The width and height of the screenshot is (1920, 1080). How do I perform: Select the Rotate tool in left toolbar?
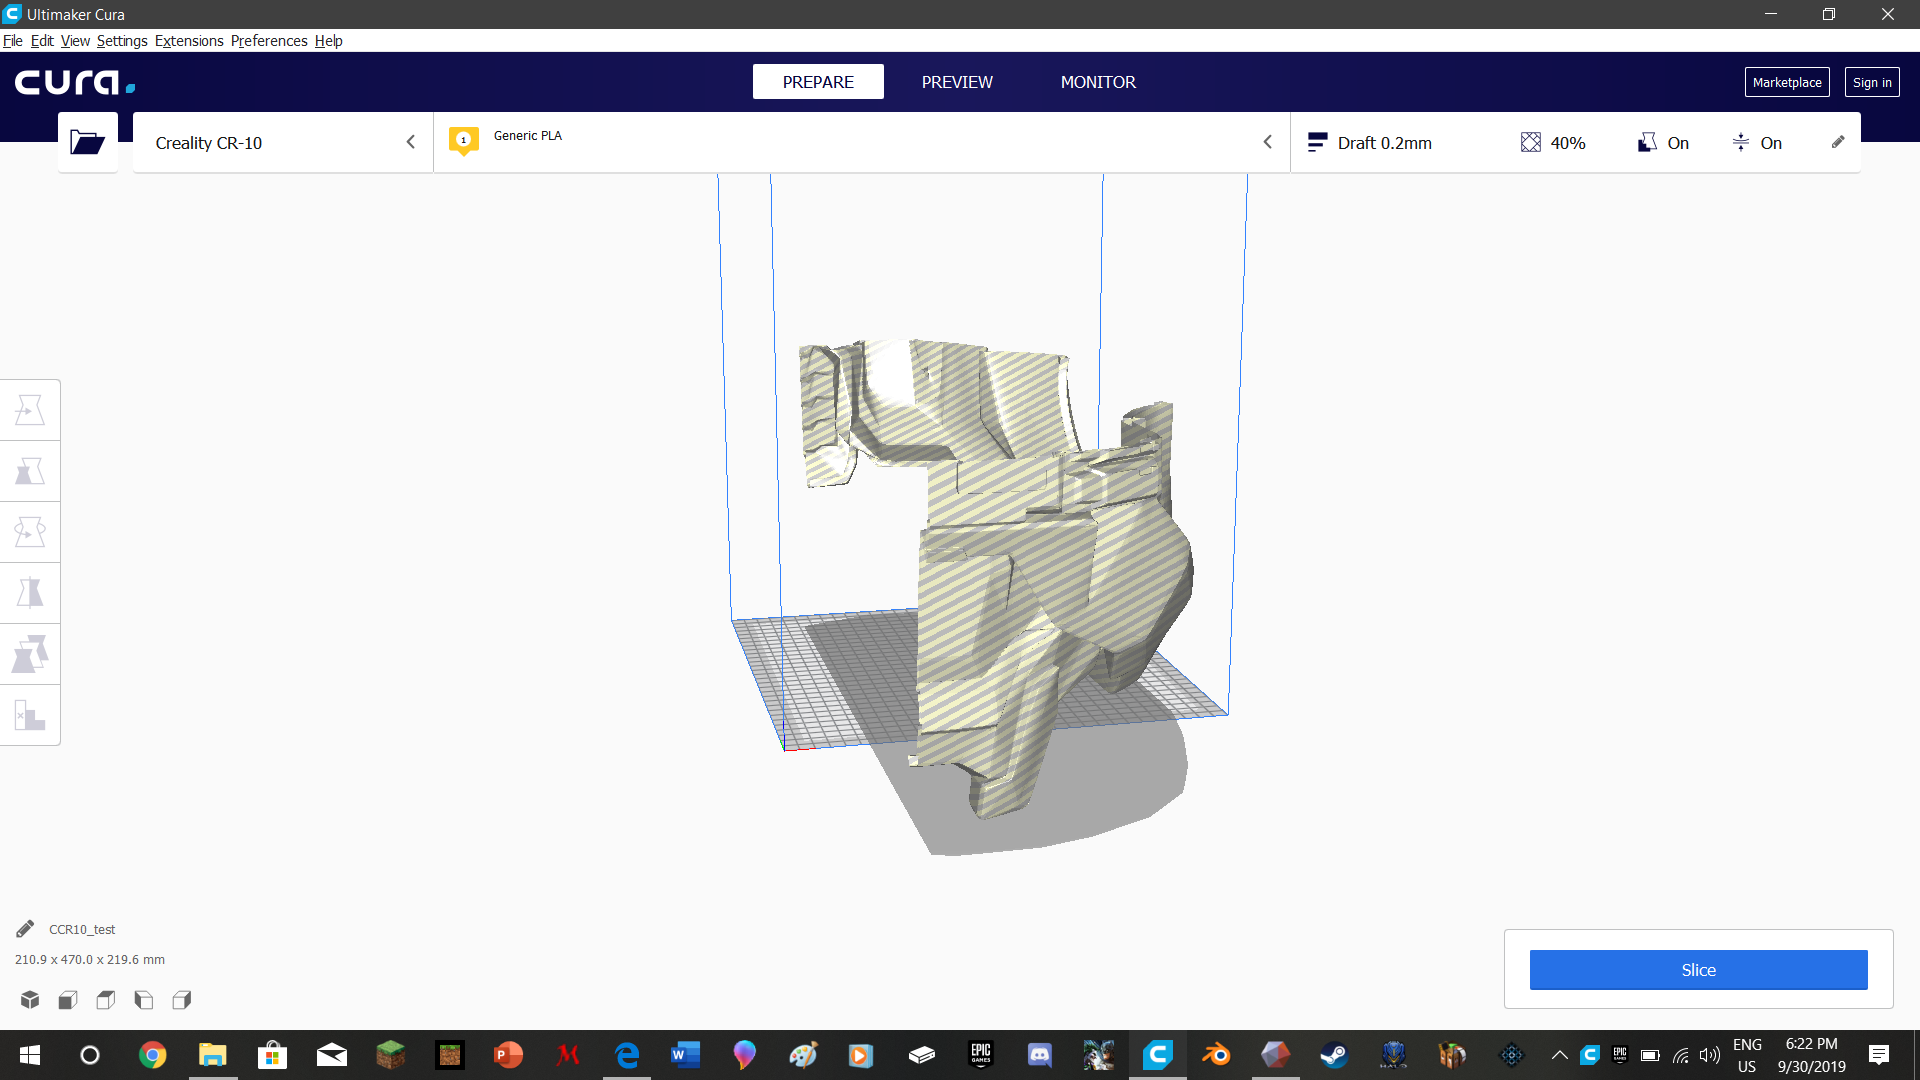point(30,532)
